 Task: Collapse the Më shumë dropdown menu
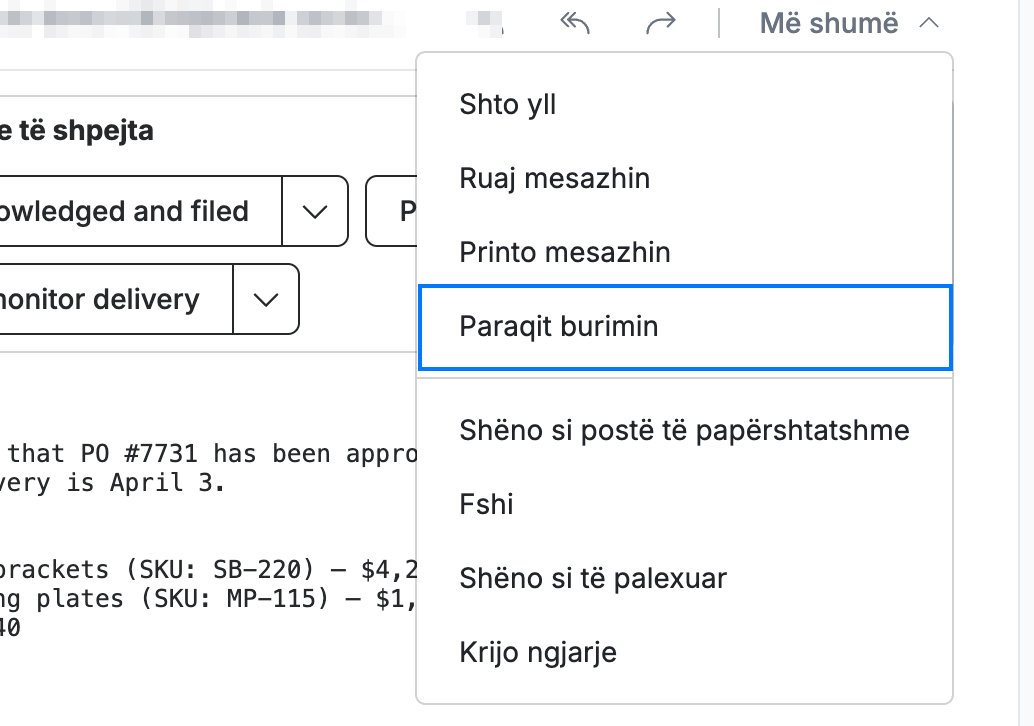coord(849,23)
